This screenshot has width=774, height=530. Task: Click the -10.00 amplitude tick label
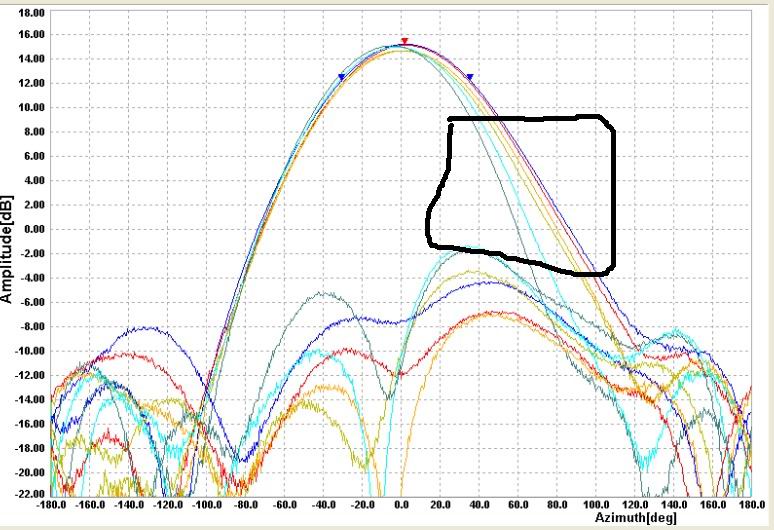[30, 351]
